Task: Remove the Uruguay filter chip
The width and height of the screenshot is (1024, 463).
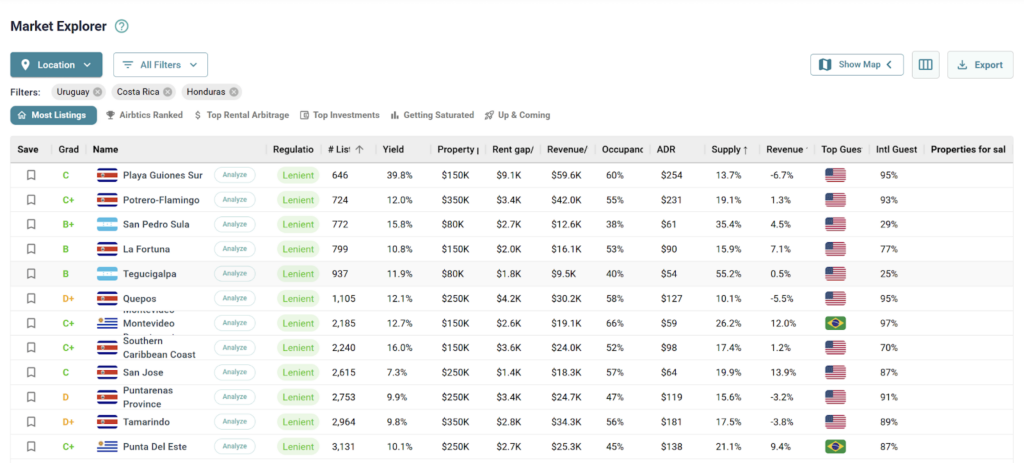Action: tap(98, 92)
